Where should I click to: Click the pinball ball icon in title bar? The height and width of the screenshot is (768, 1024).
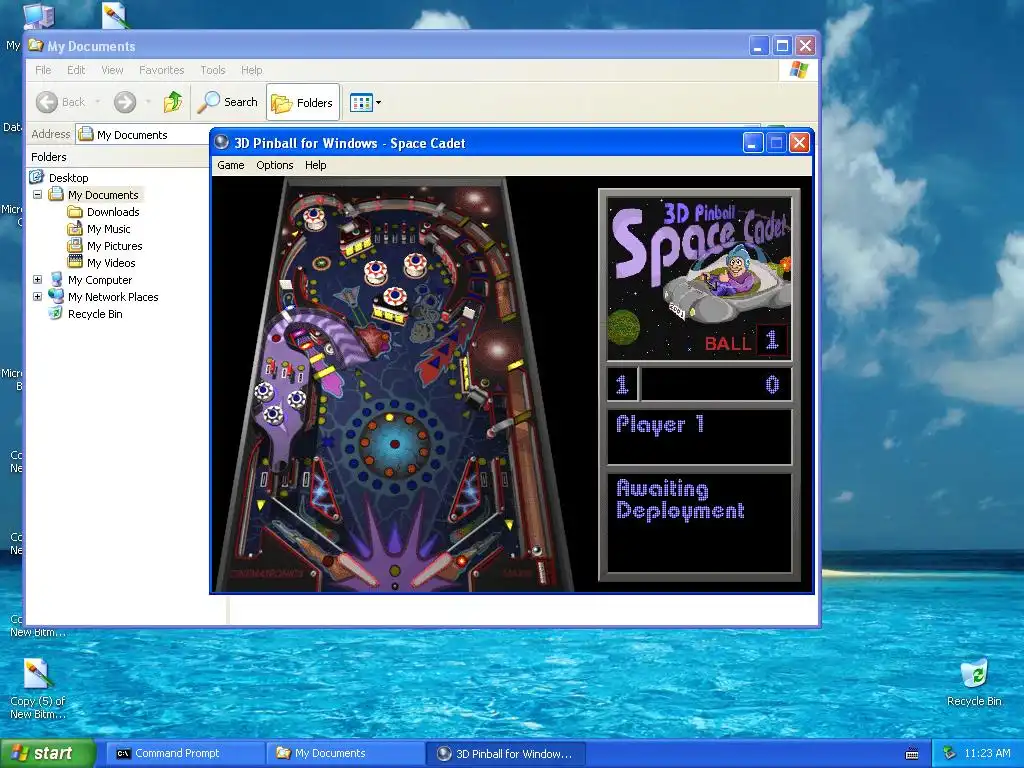click(222, 142)
